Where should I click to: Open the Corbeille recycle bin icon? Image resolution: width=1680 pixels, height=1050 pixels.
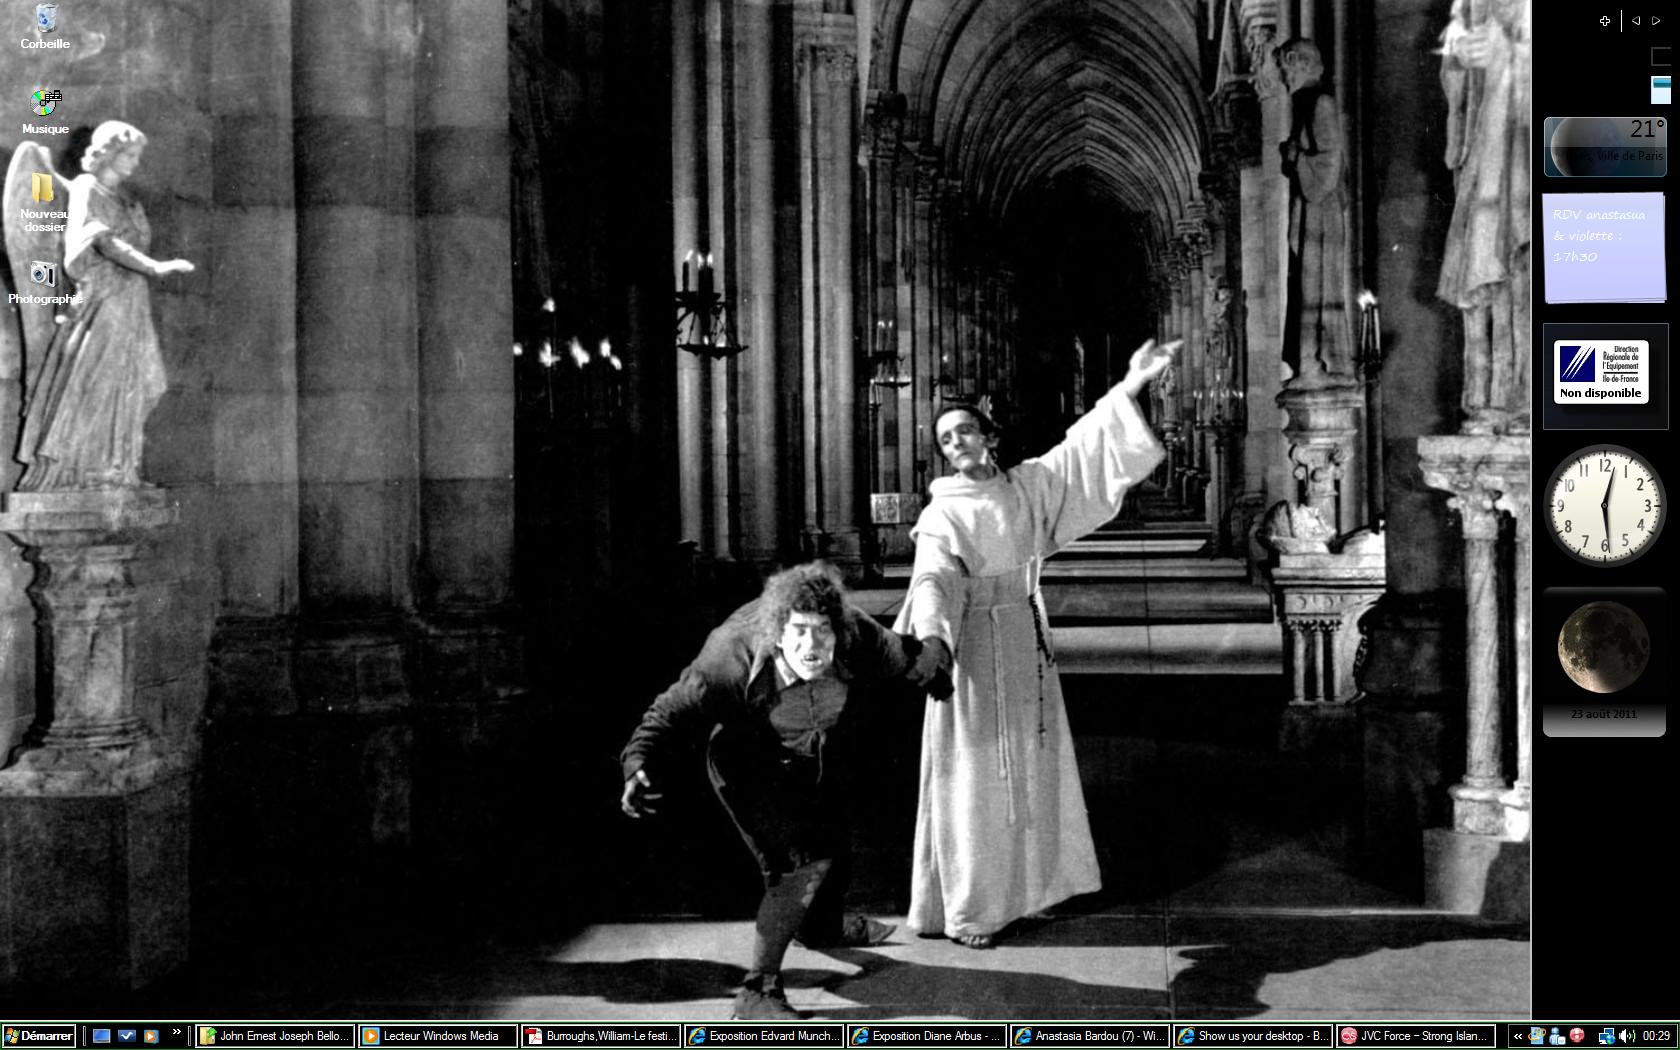pyautogui.click(x=45, y=27)
